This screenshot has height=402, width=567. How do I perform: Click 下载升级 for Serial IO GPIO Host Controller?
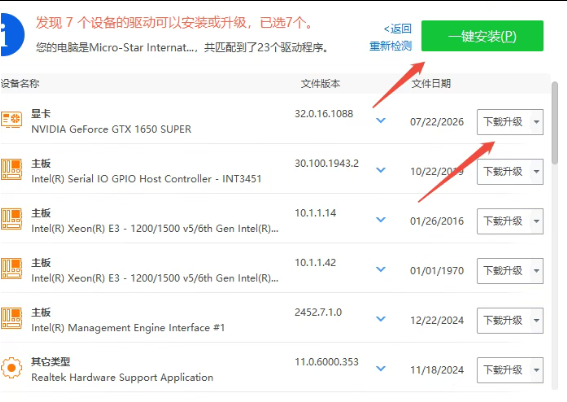pos(503,172)
